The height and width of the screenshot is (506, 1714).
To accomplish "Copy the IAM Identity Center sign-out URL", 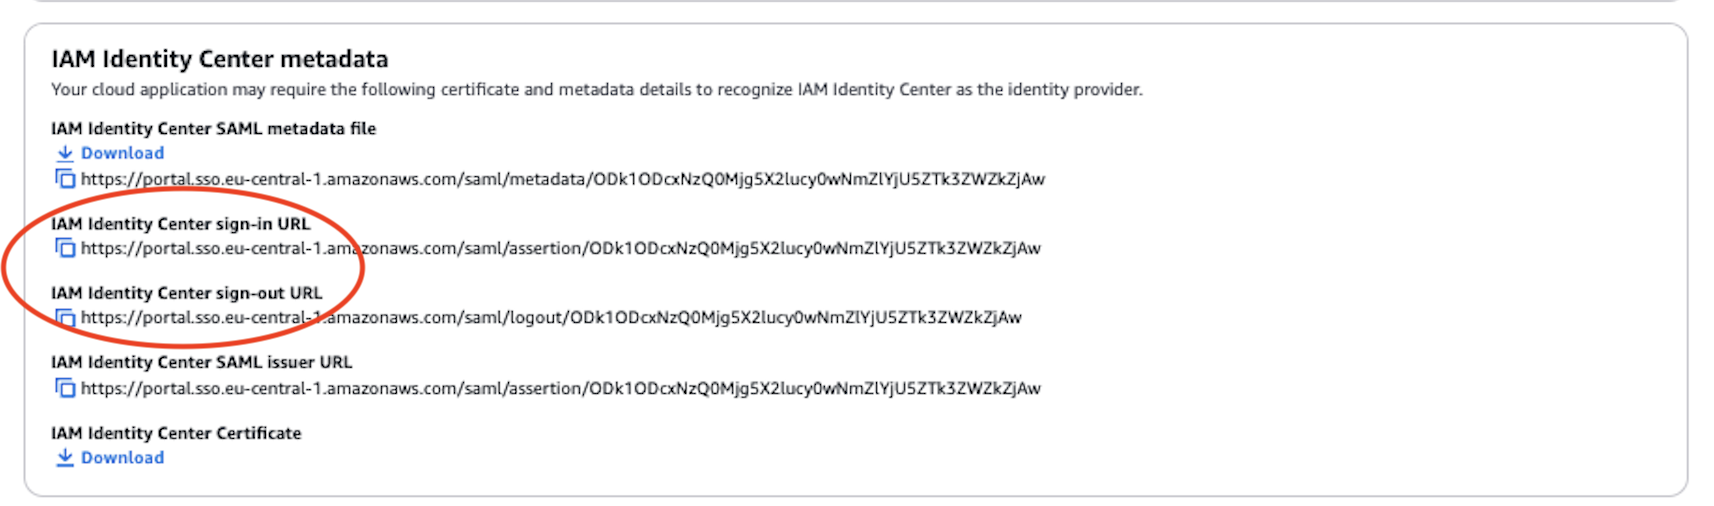I will pos(65,318).
